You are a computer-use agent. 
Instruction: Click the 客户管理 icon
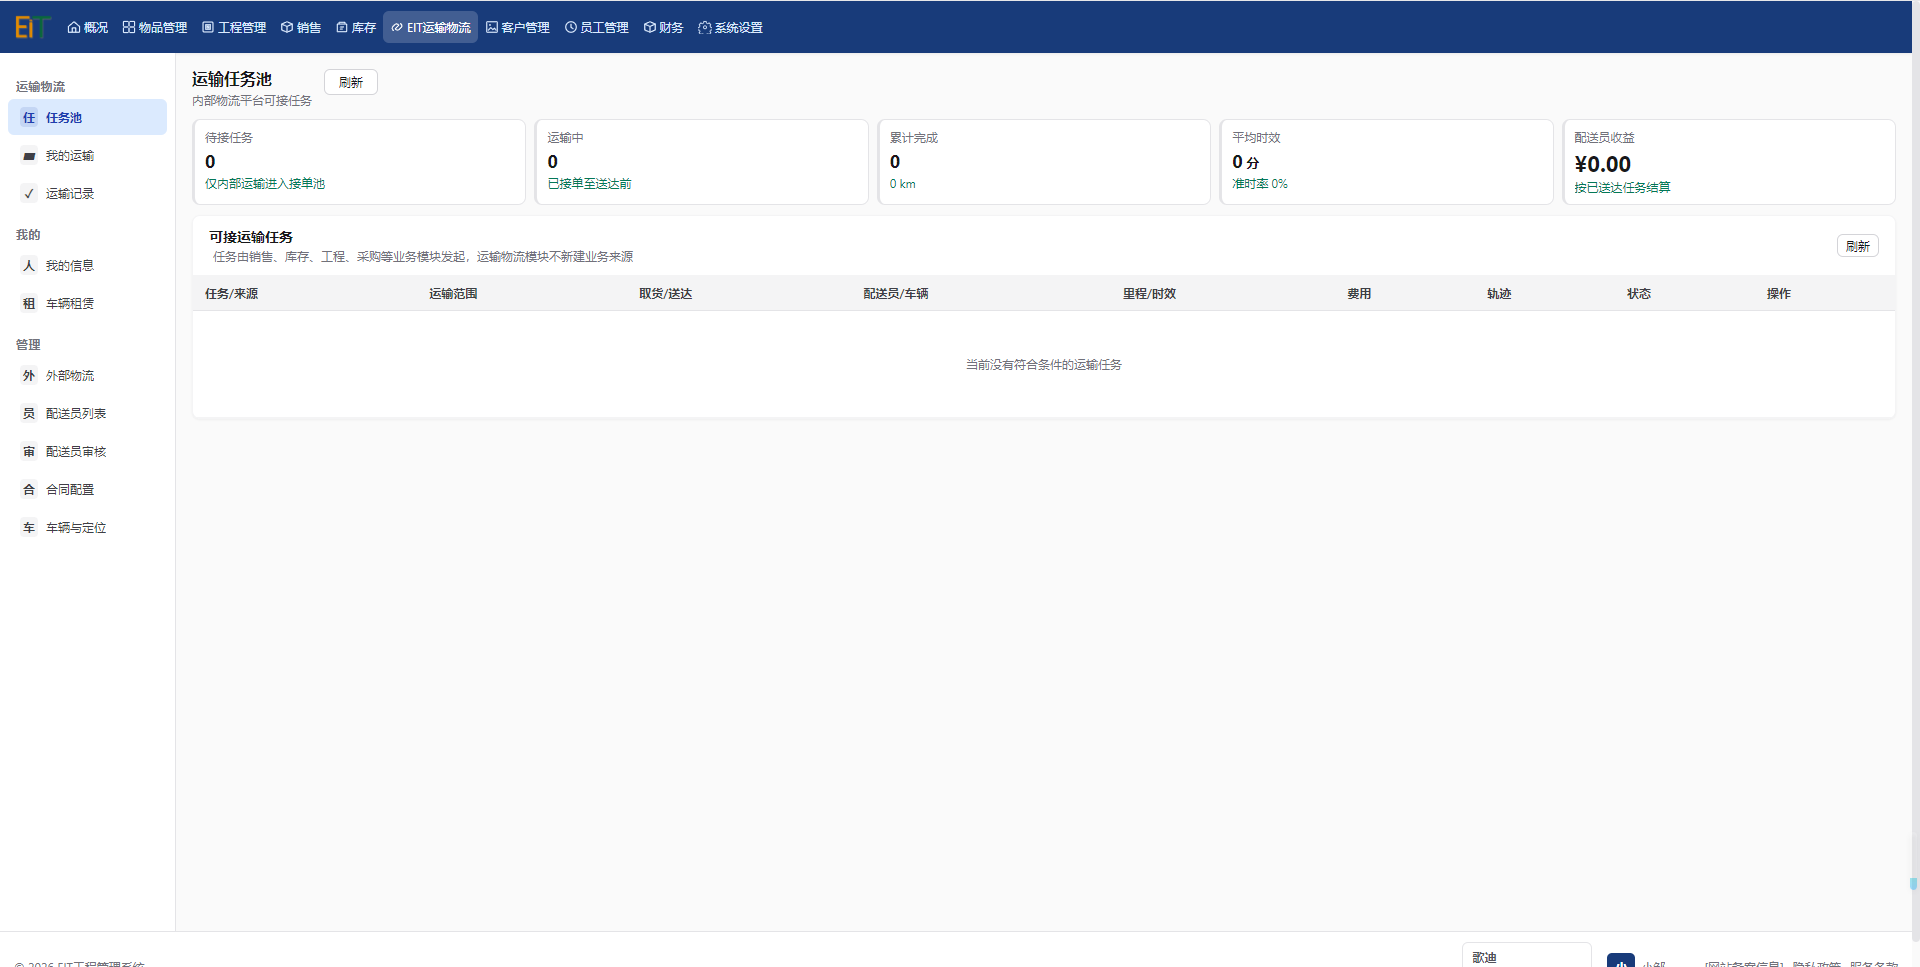pos(492,27)
